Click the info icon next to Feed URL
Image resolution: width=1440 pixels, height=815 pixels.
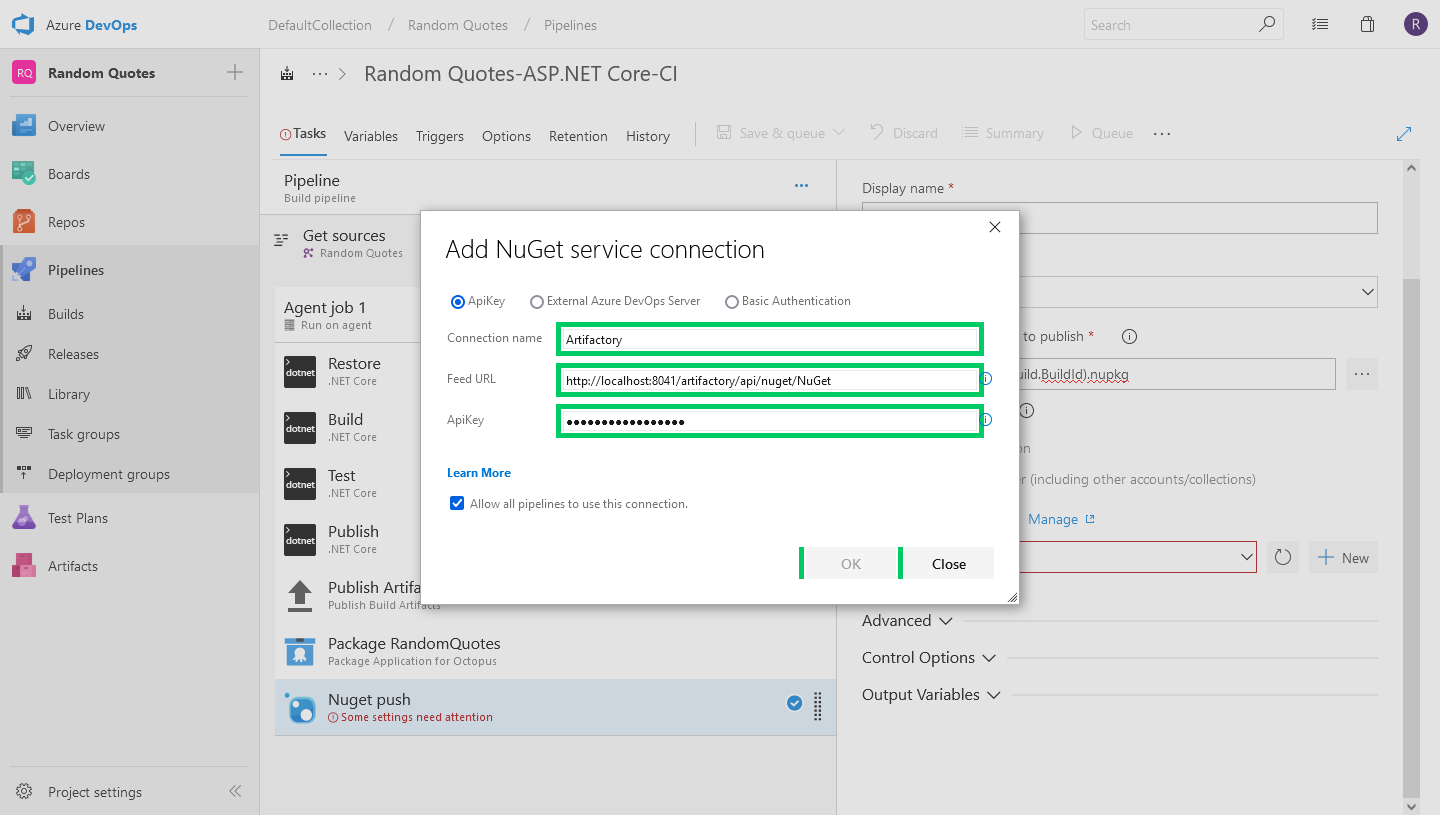pyautogui.click(x=985, y=379)
